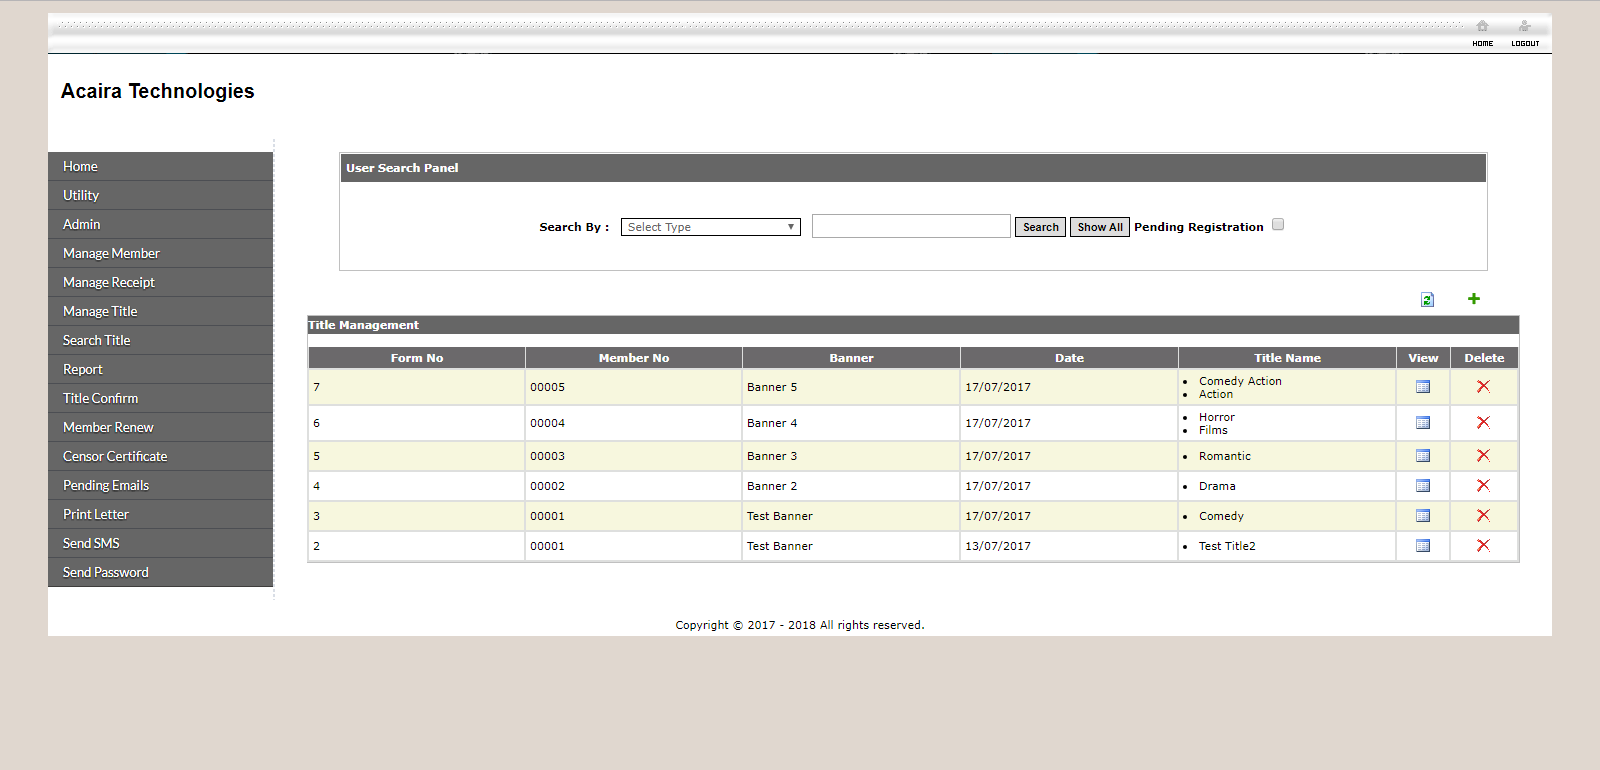Delete the Banner 4 row with red X

point(1483,423)
